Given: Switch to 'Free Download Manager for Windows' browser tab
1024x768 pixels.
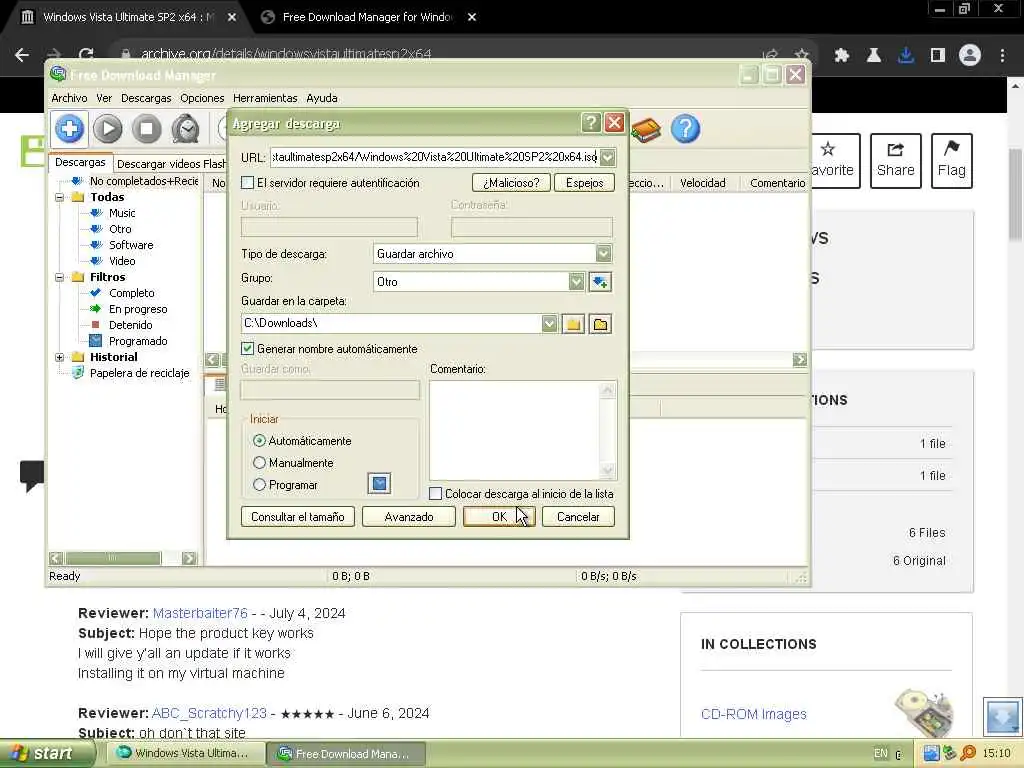Looking at the screenshot, I should 368,17.
